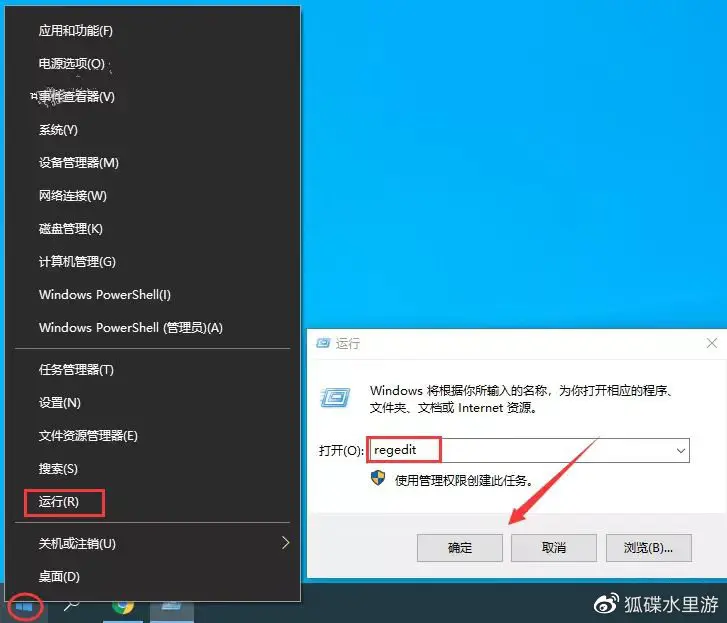Click the 取消 button

pyautogui.click(x=554, y=548)
